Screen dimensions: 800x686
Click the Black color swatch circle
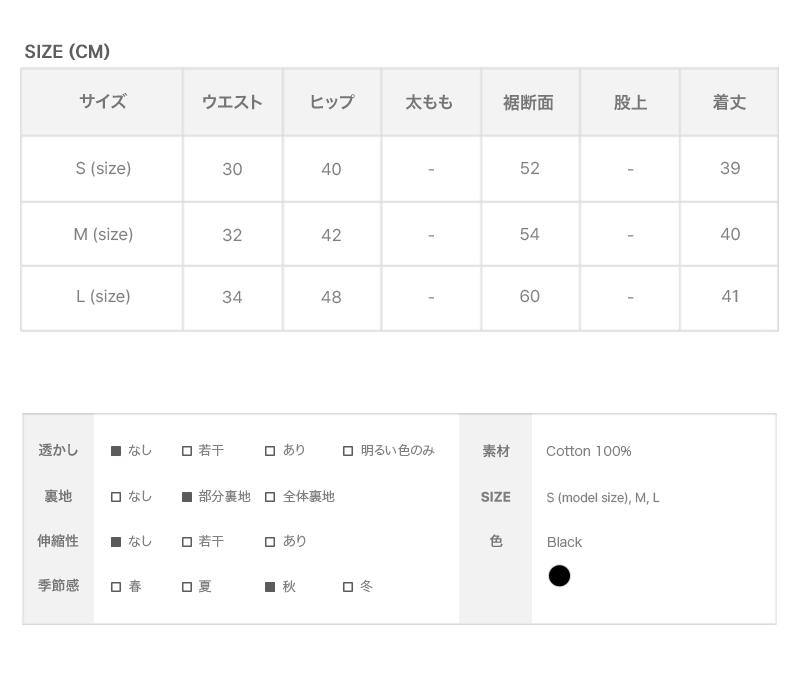[559, 576]
